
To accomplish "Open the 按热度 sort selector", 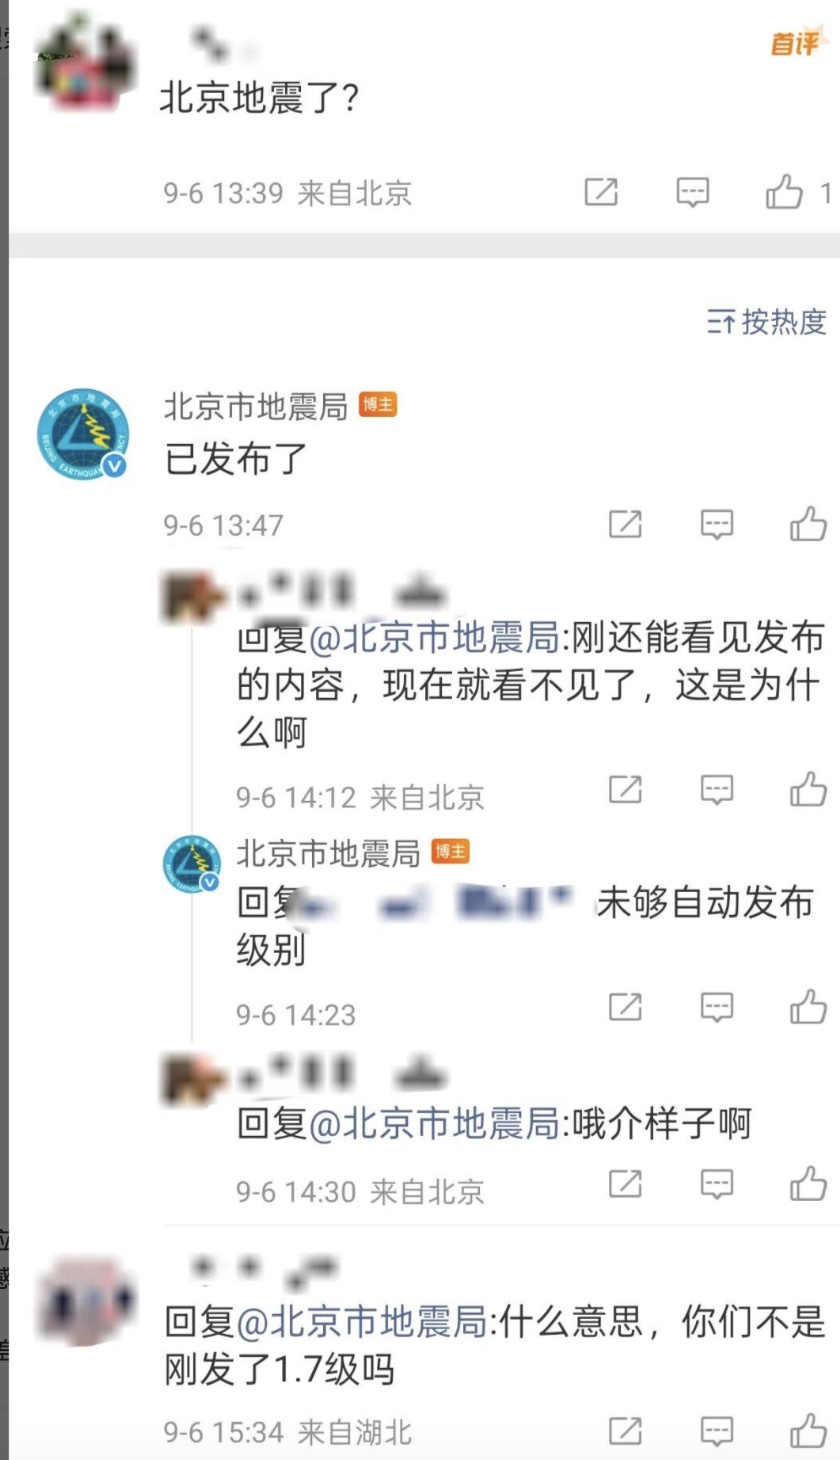I will (767, 322).
